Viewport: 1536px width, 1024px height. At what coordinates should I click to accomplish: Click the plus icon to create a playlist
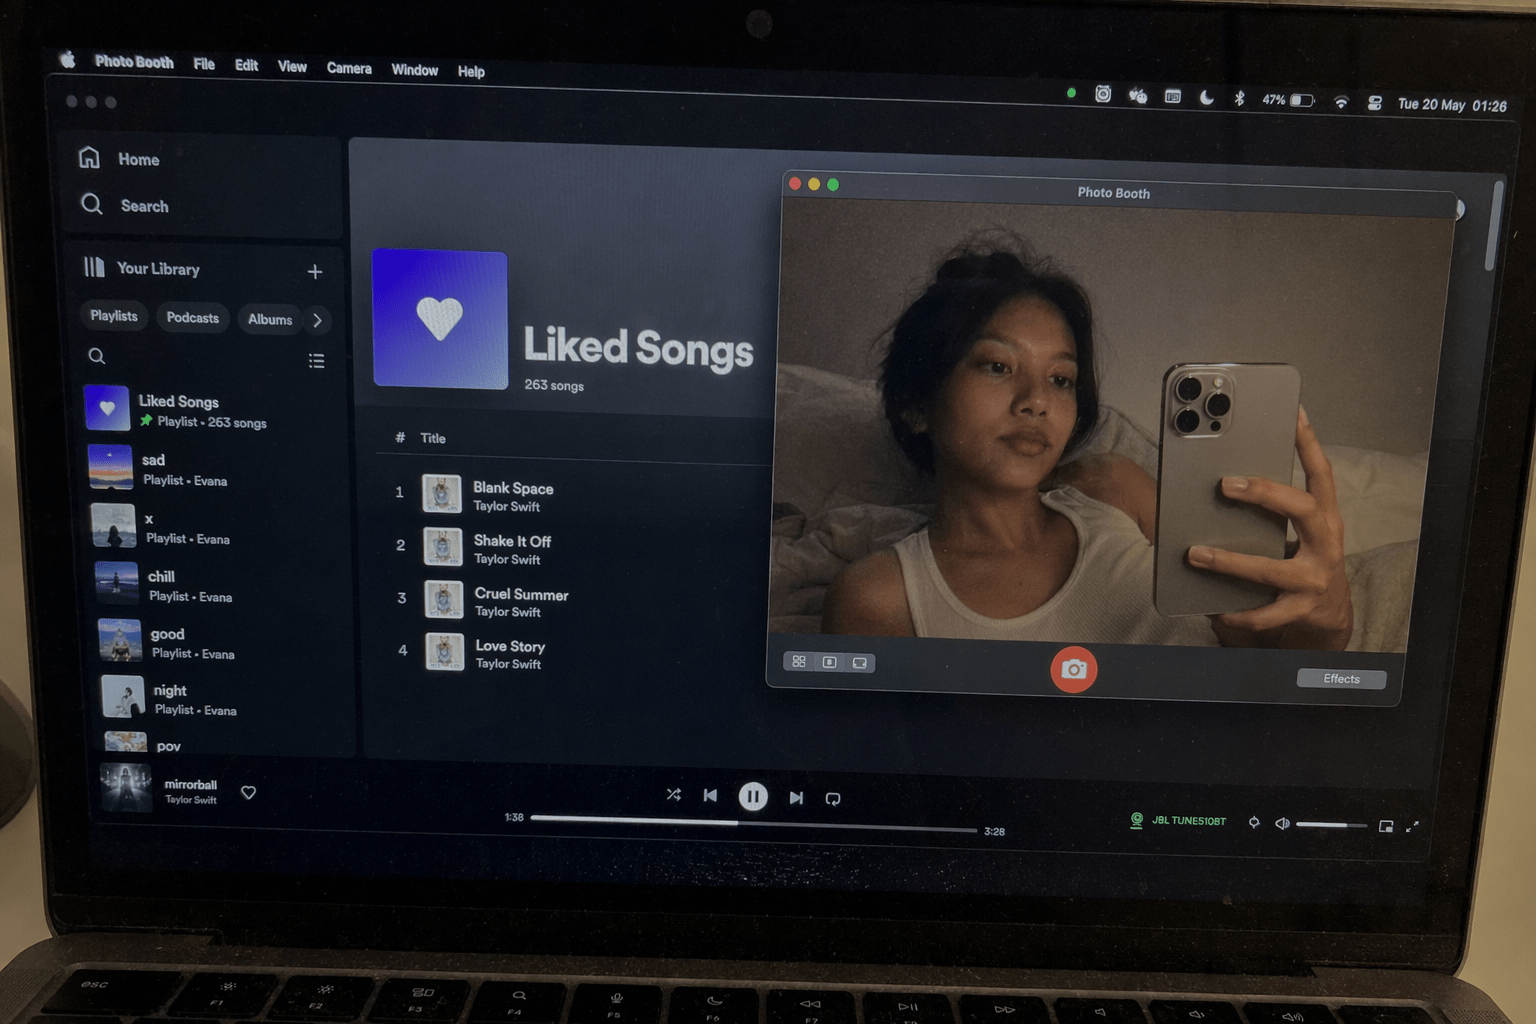[x=315, y=272]
